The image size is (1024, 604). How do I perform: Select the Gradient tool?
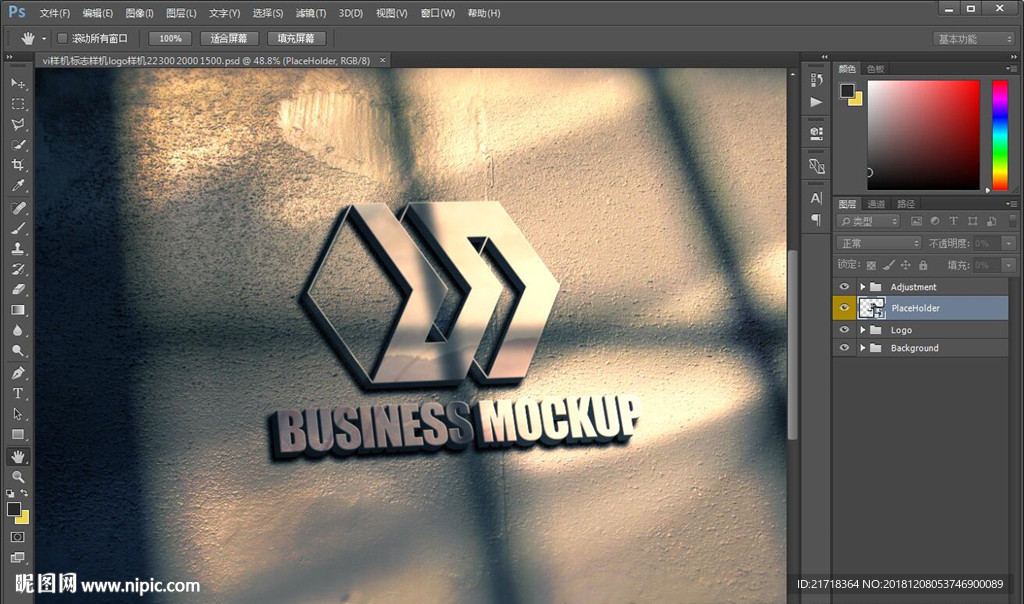coord(18,310)
